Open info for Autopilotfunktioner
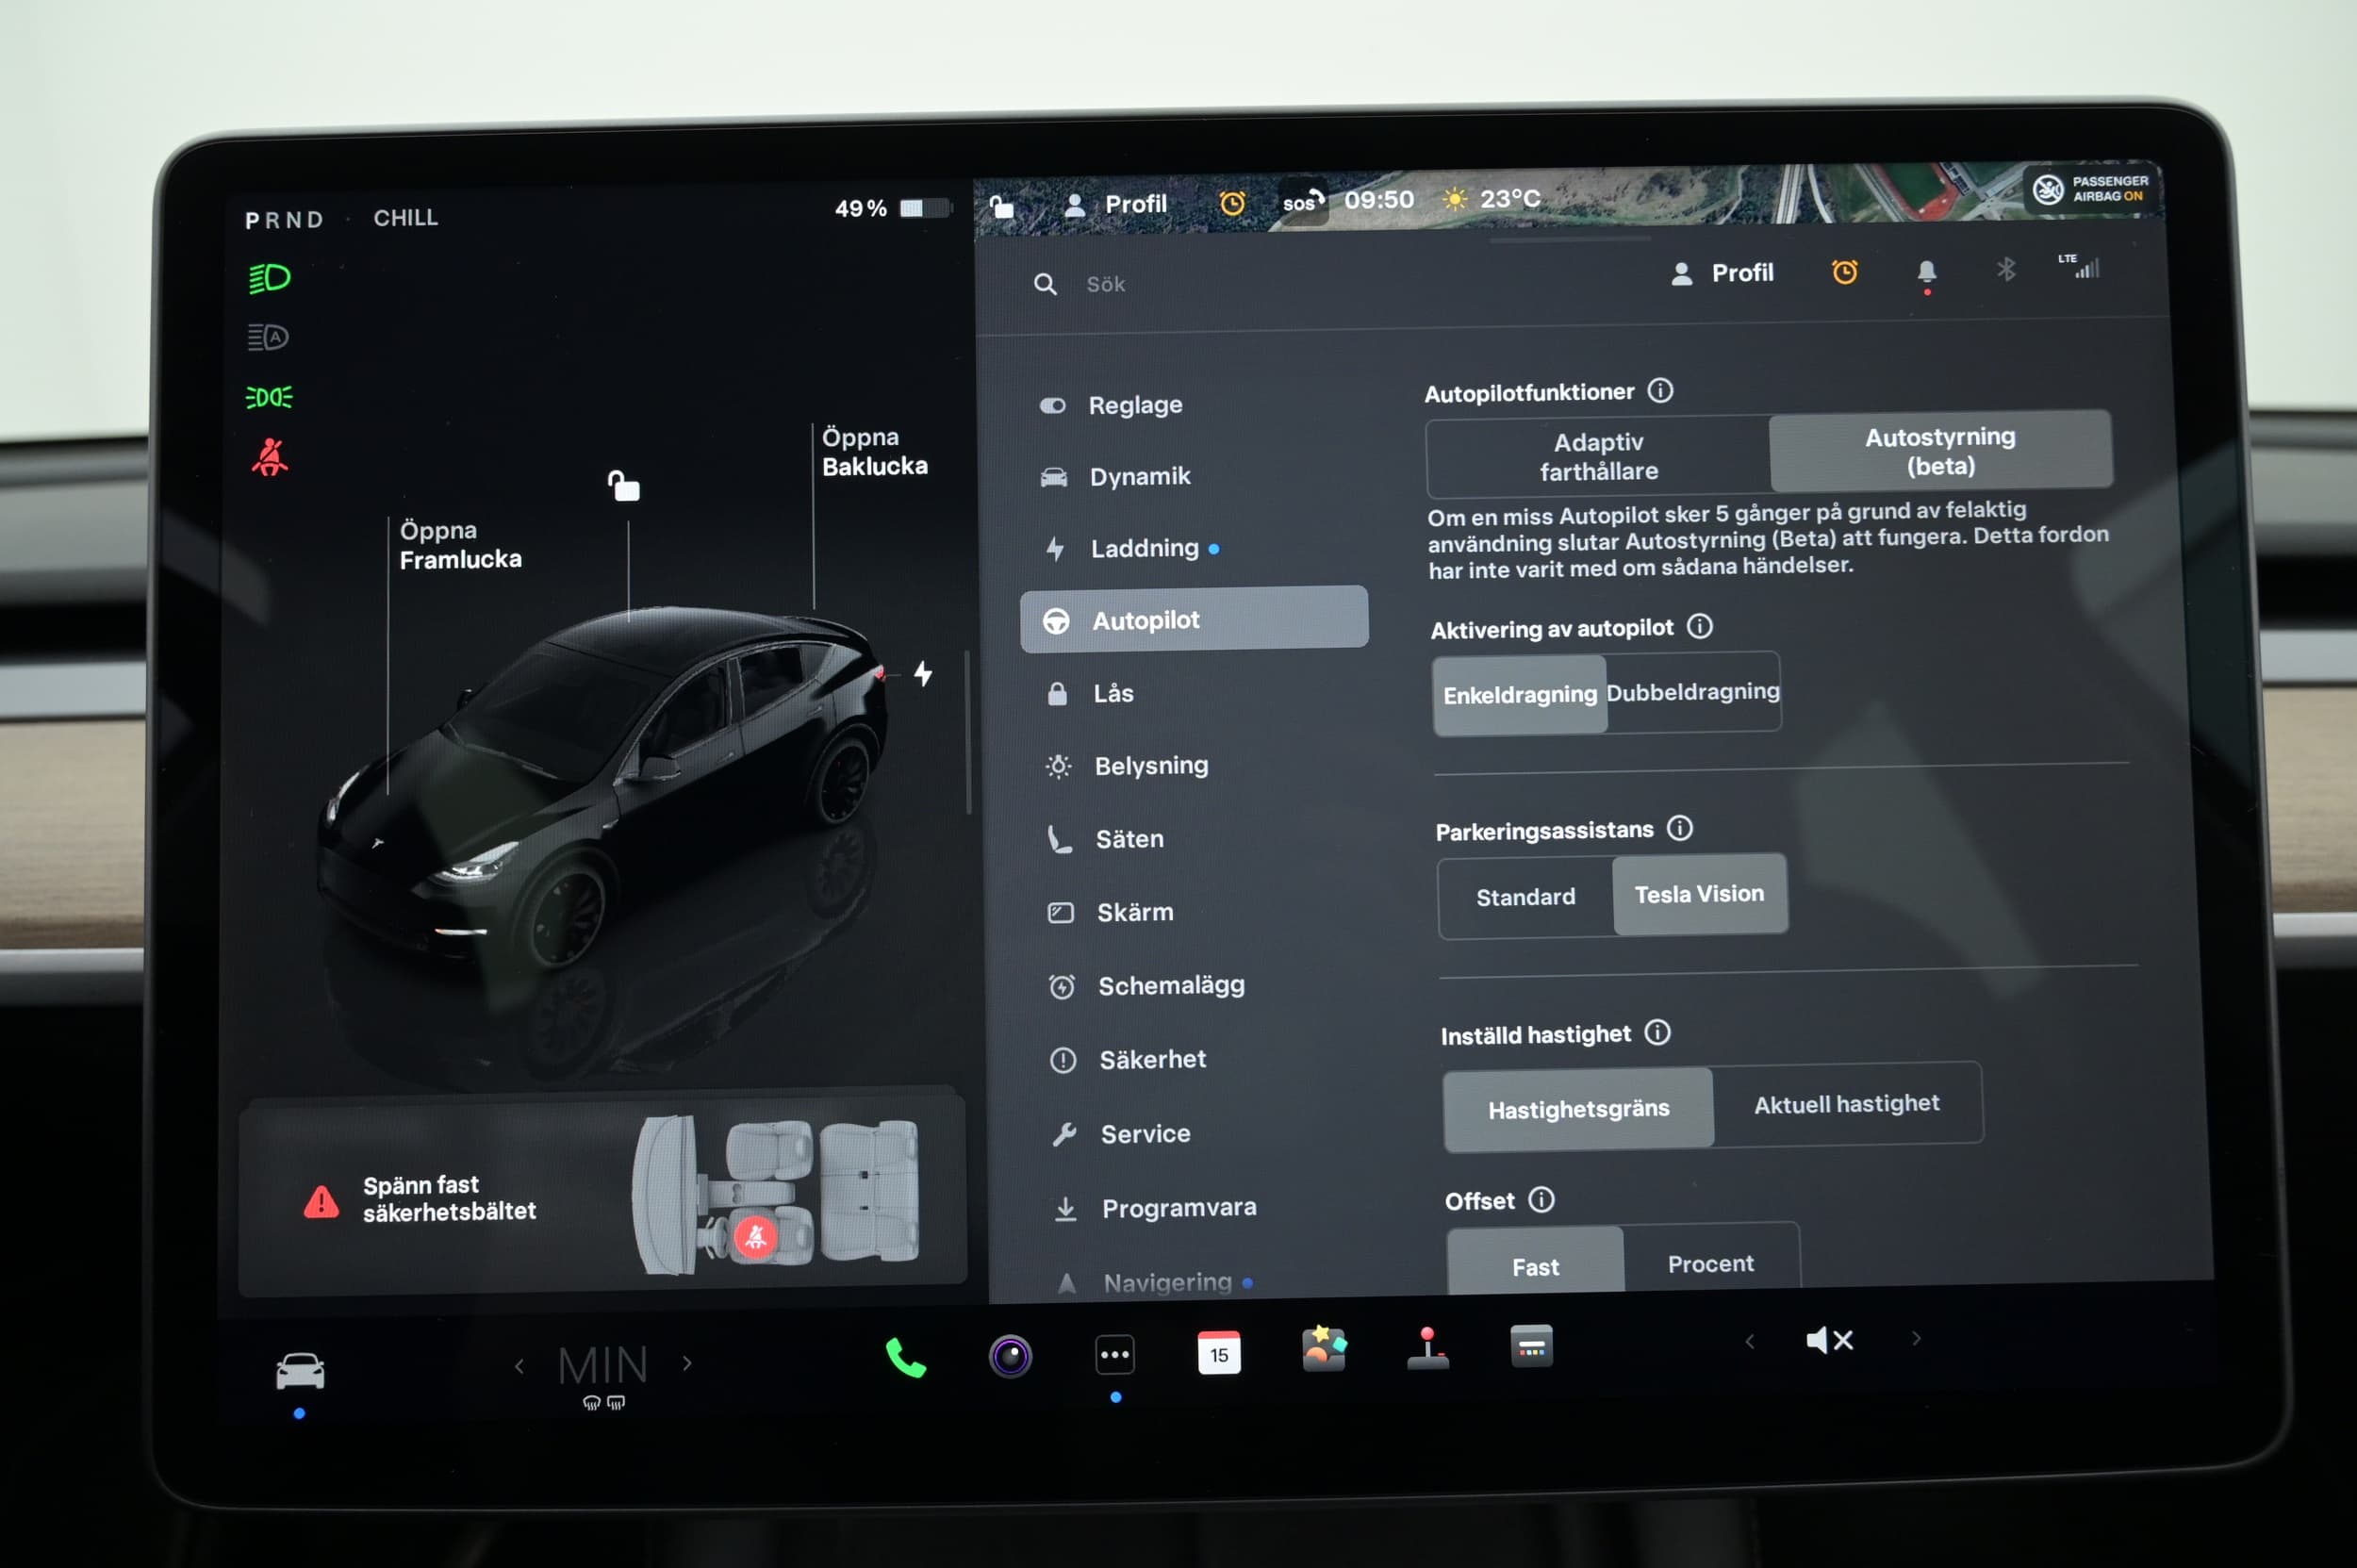This screenshot has height=1568, width=2357. point(1660,390)
